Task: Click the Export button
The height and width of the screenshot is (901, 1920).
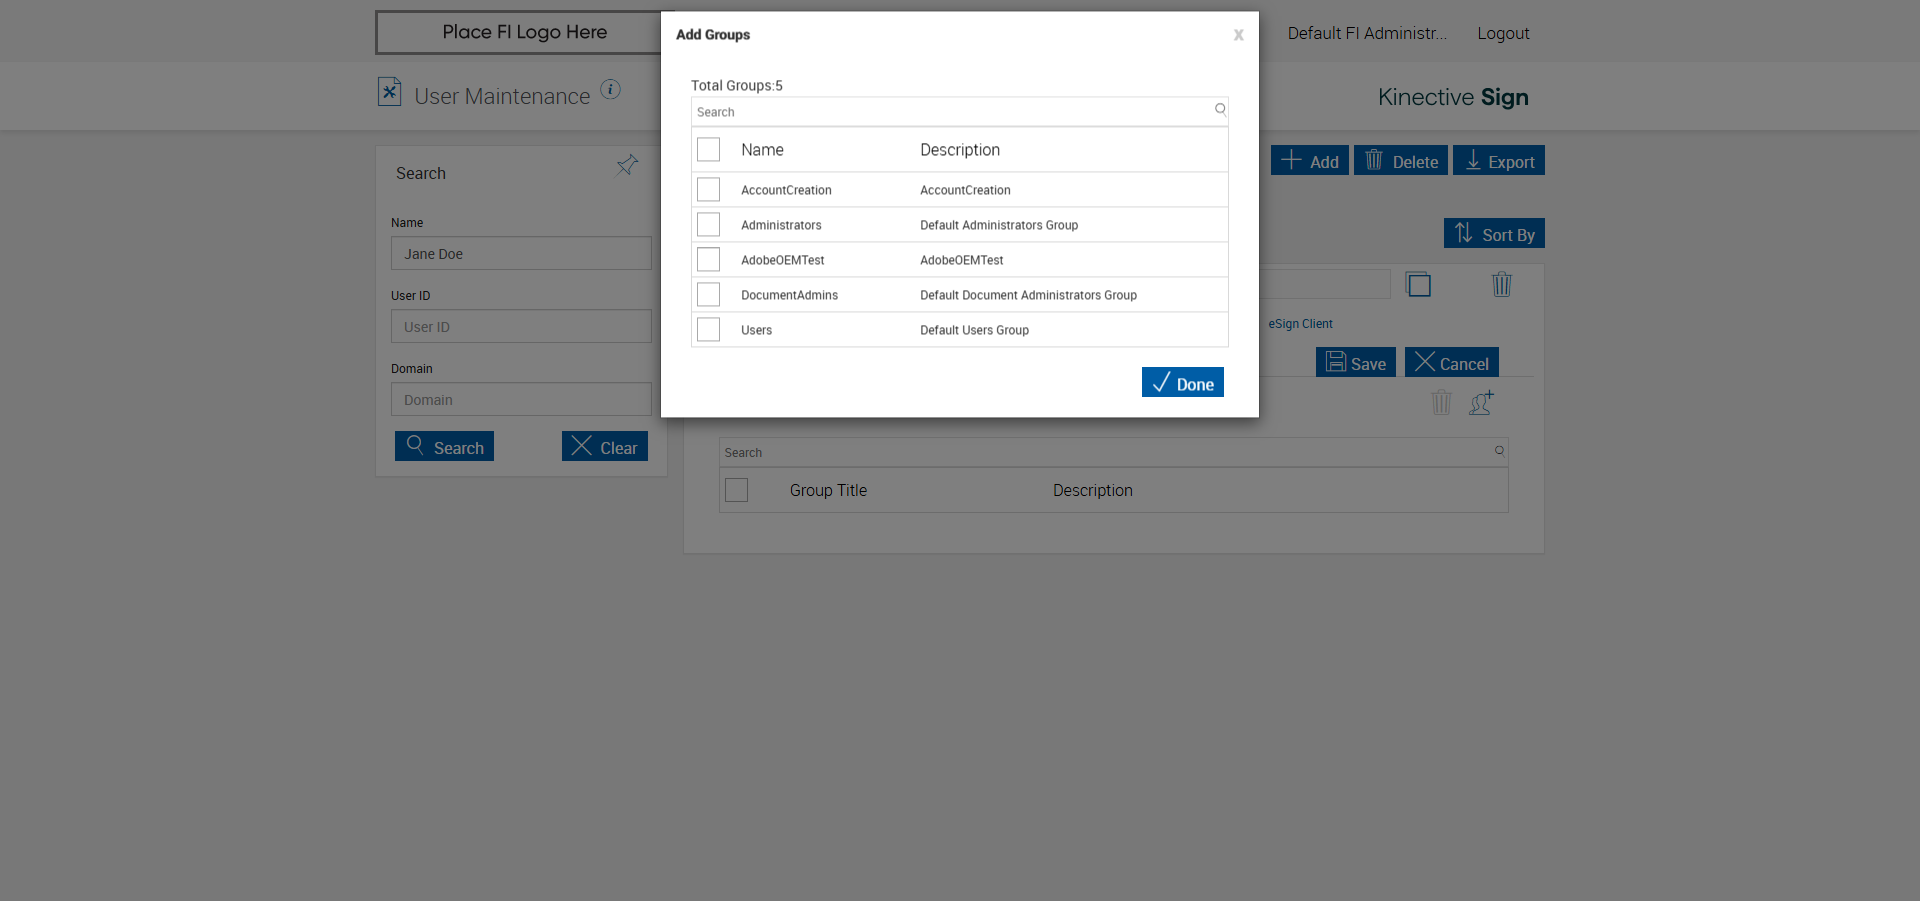Action: (x=1499, y=161)
